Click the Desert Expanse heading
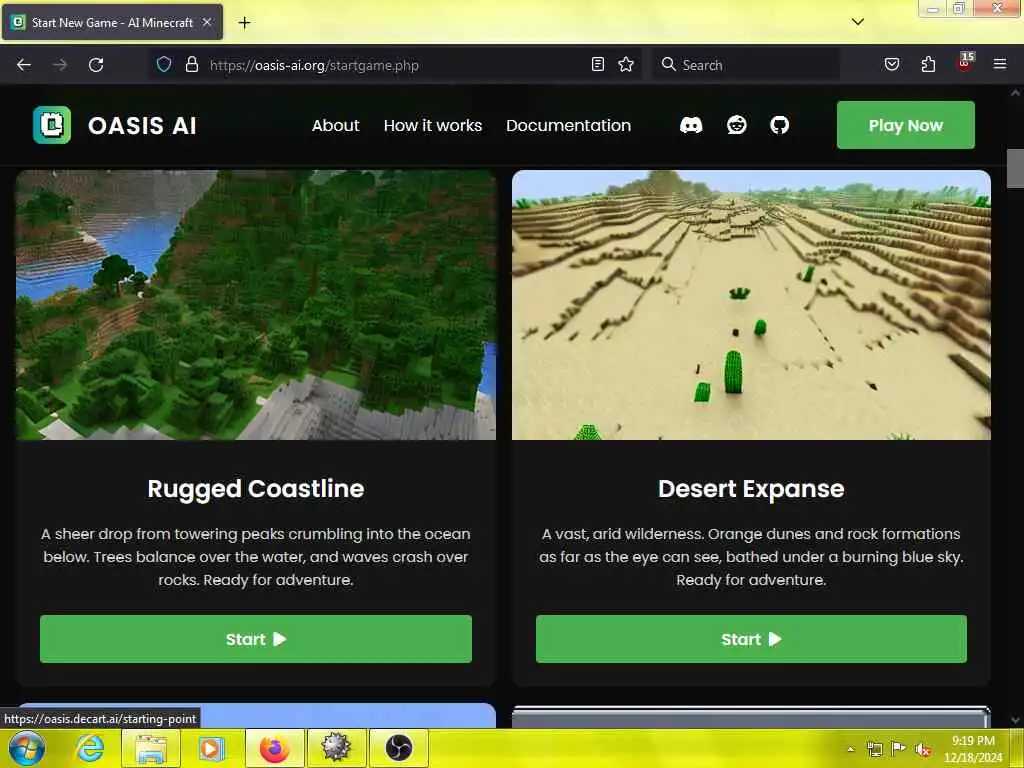Screen dimensions: 1024x768 coord(751,489)
